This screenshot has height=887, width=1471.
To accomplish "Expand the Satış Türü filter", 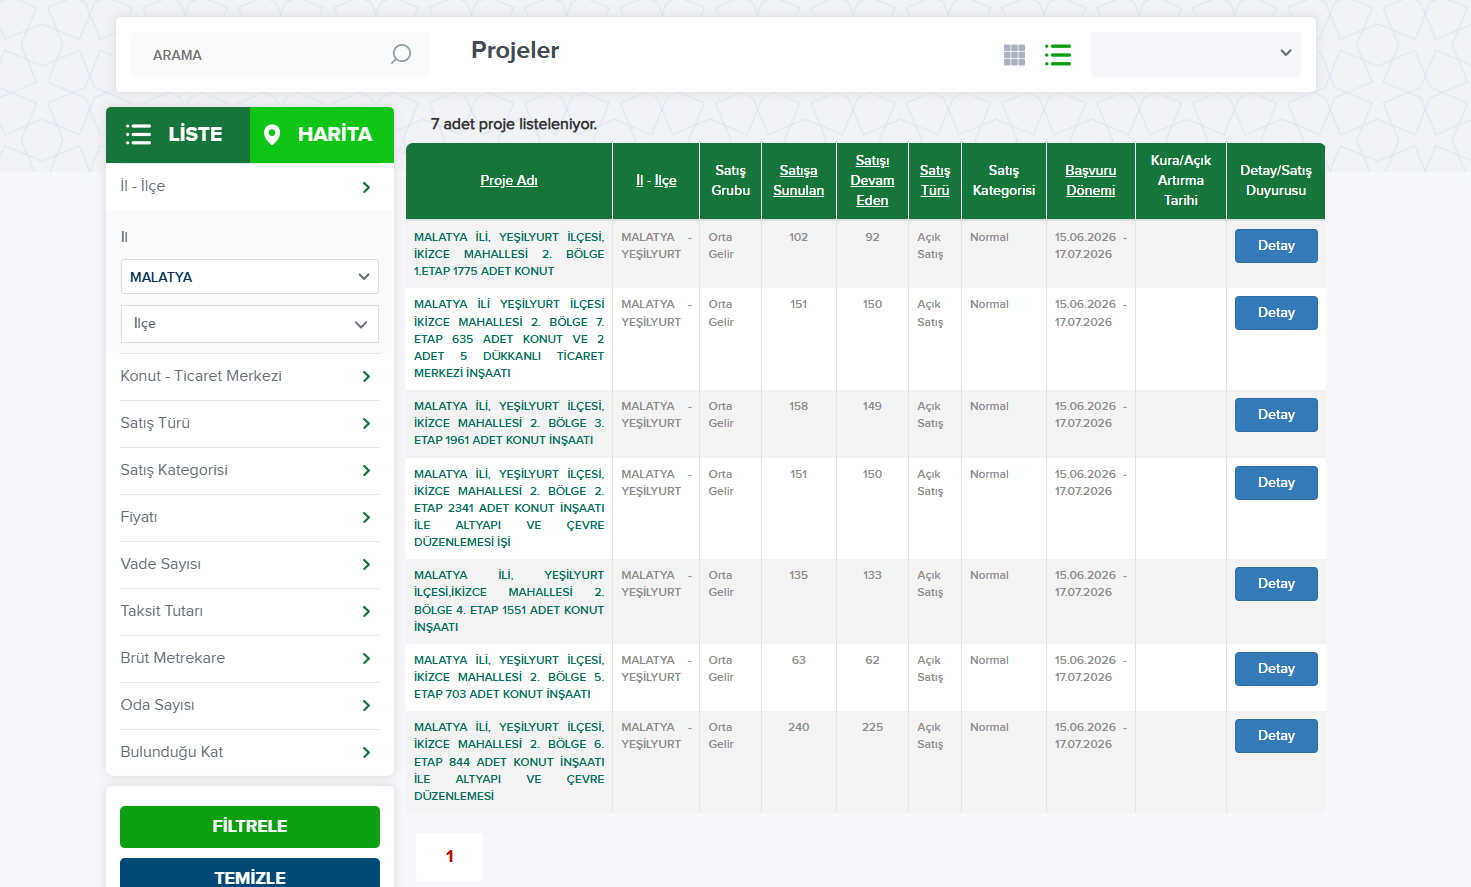I will click(x=250, y=424).
